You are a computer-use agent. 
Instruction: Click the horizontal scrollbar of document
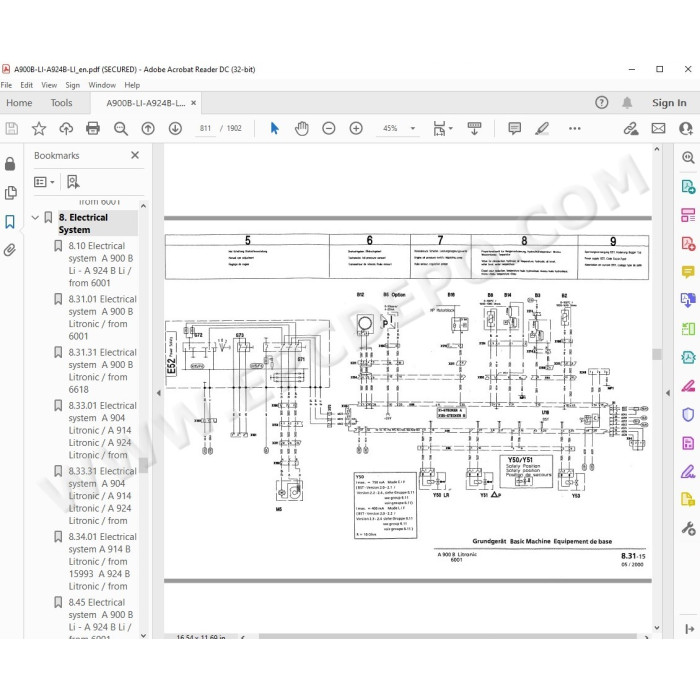(x=447, y=636)
